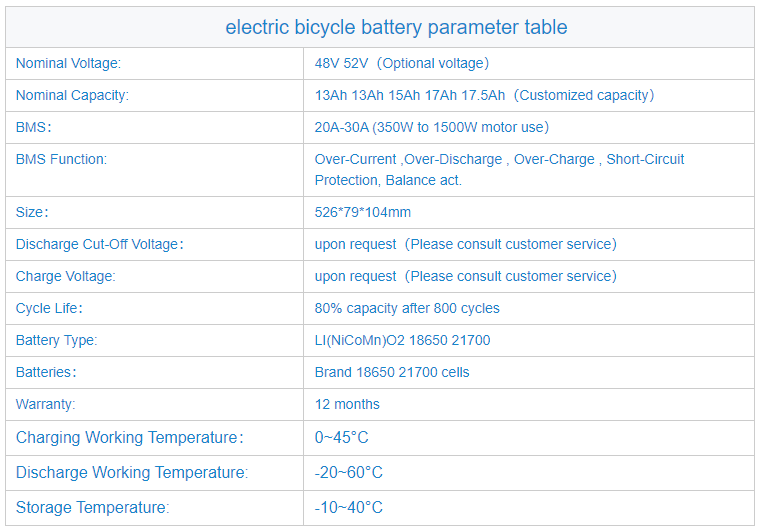Screen dimensions: 758x529
Task: Click the 'Brand 18650 21700 cells' value
Action: [392, 372]
